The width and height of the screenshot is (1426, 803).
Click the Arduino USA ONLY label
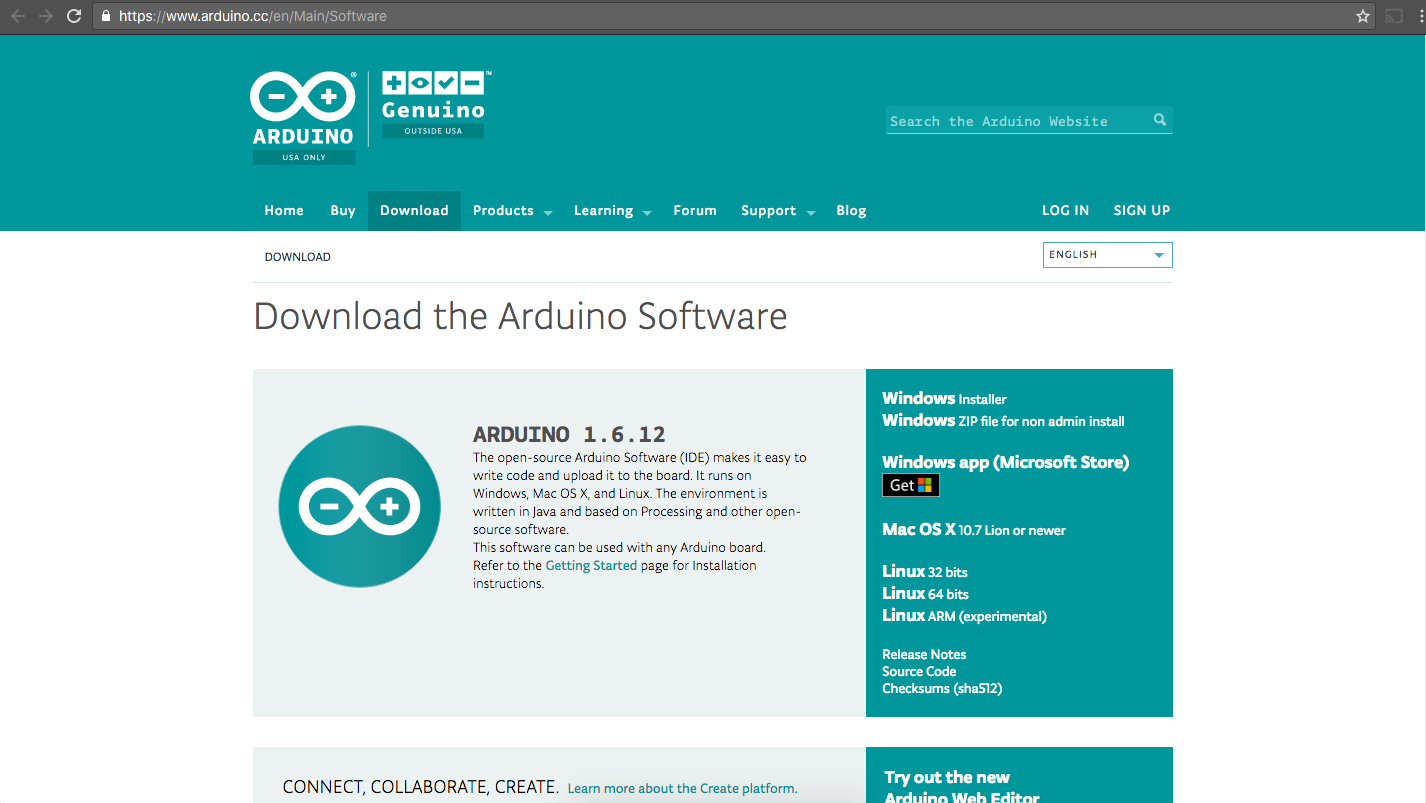(303, 157)
